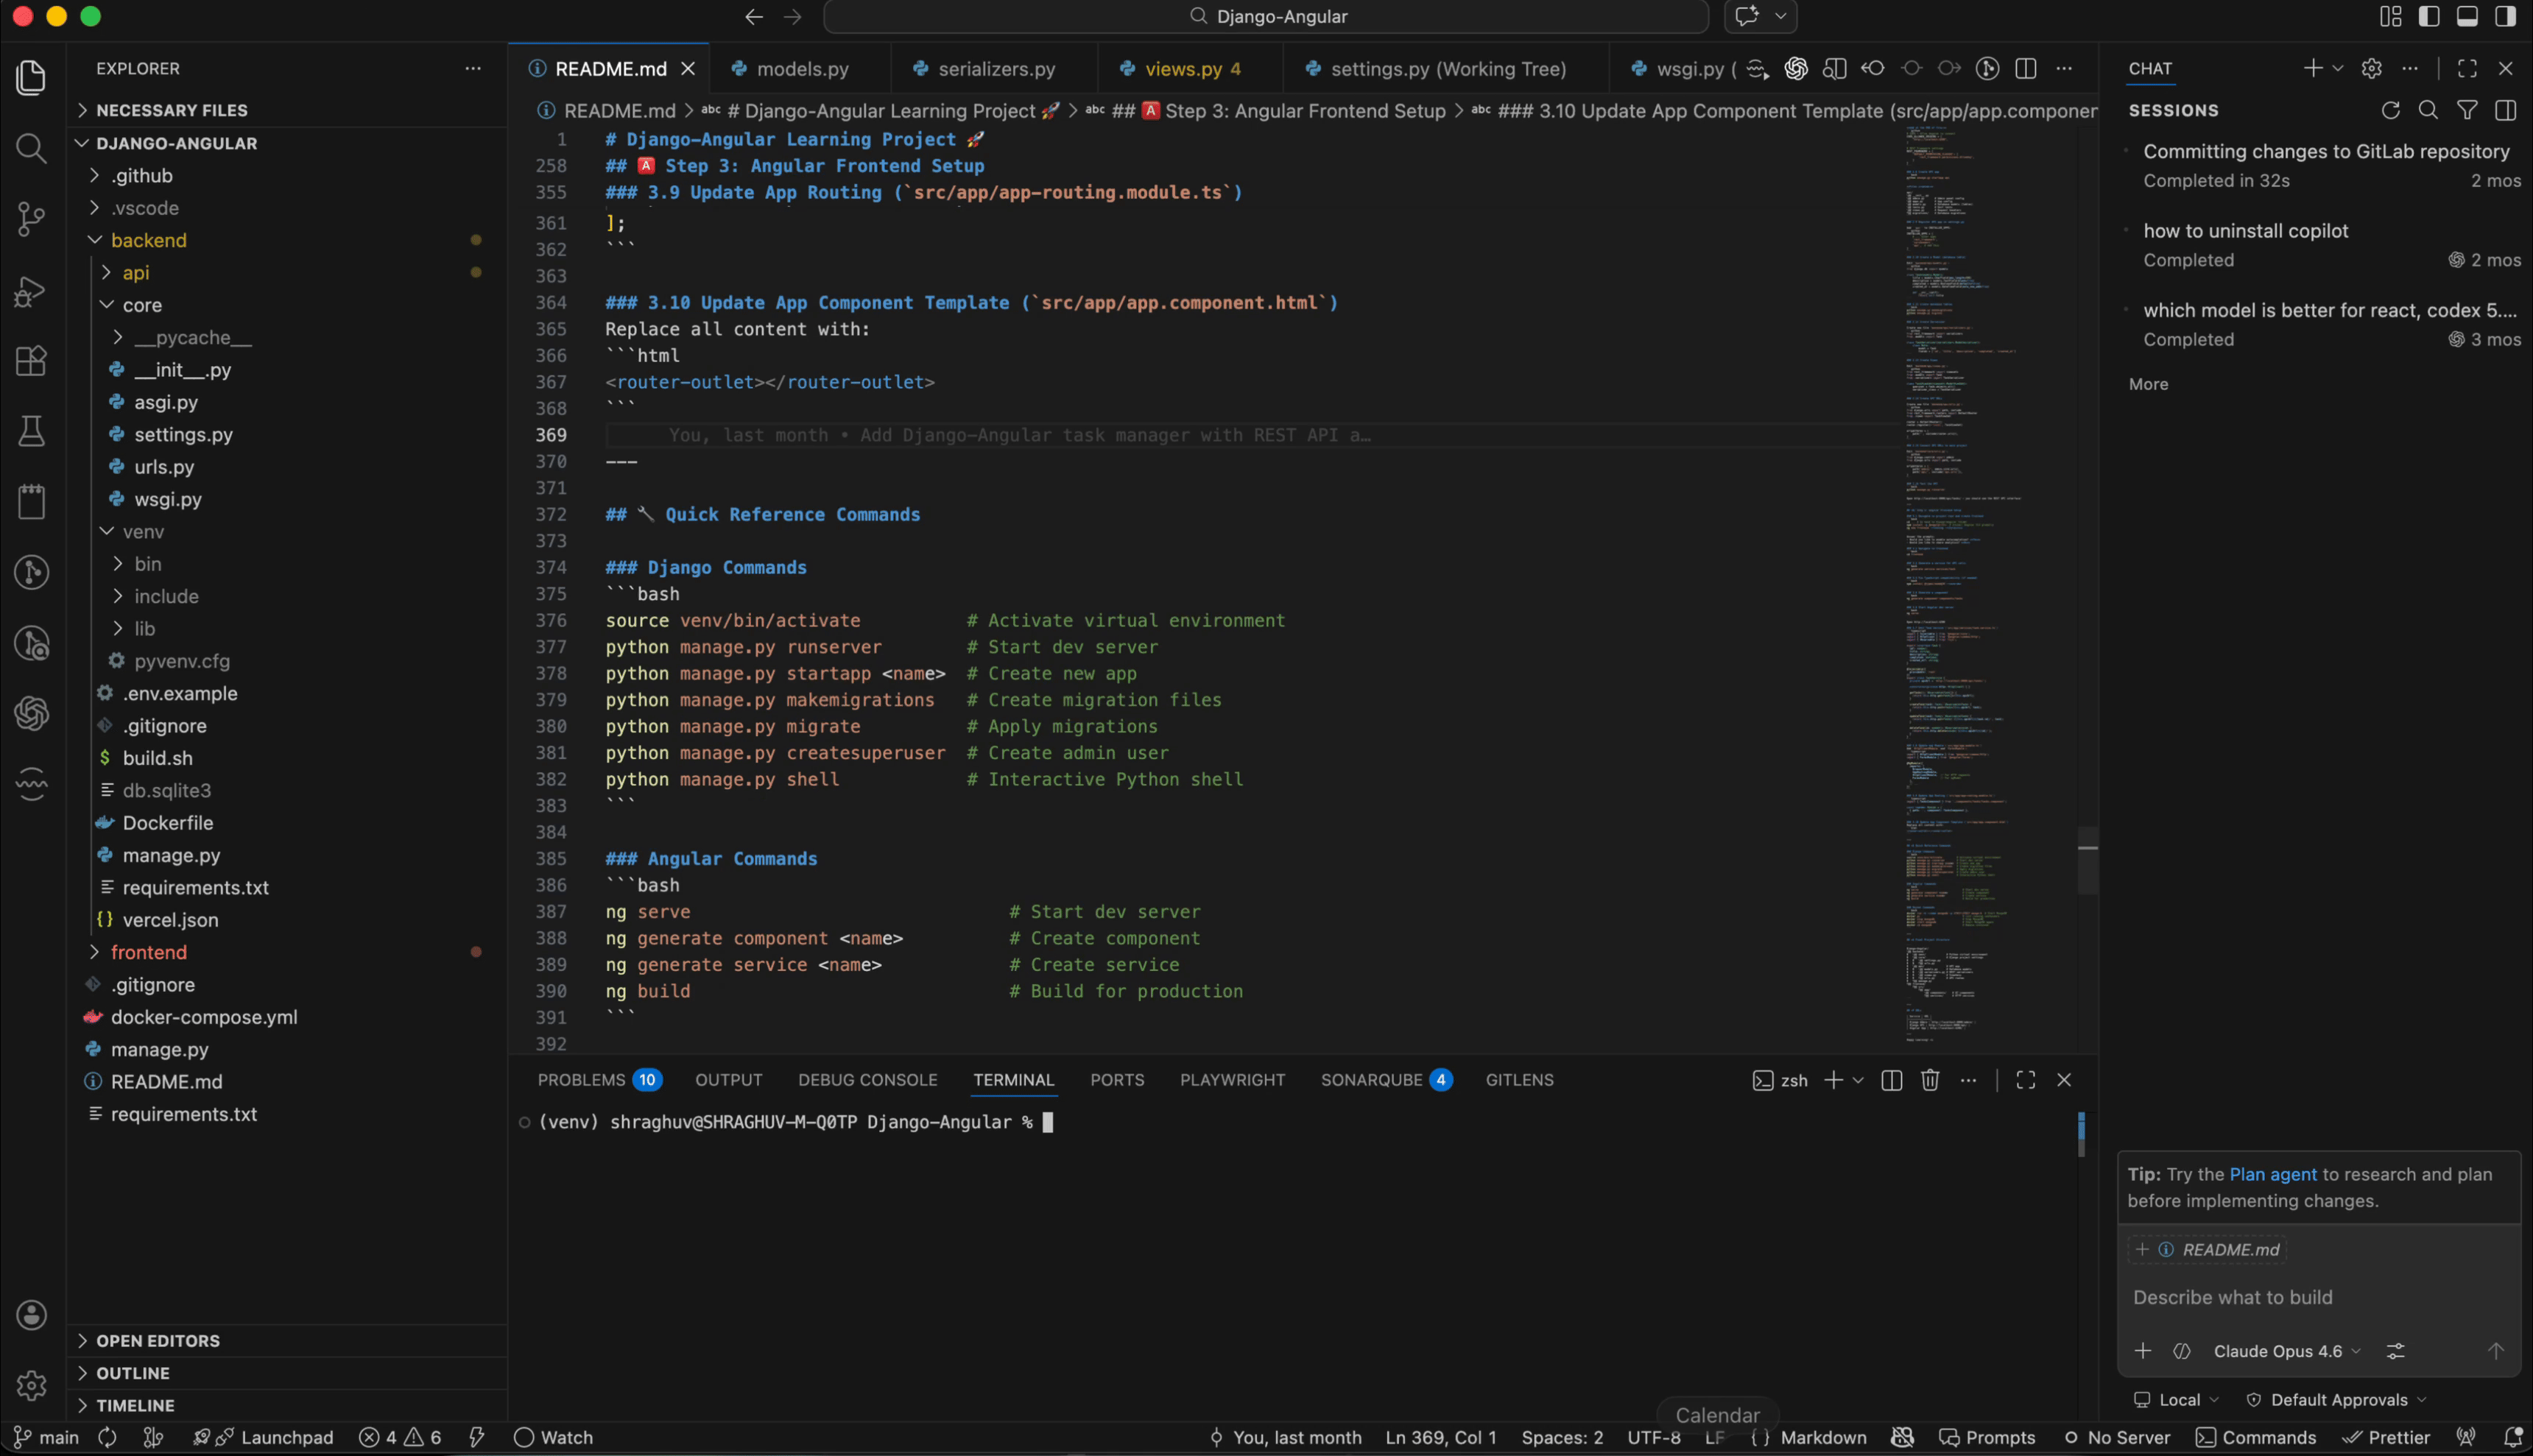Search the chat sessions
The image size is (2533, 1456).
[2428, 110]
